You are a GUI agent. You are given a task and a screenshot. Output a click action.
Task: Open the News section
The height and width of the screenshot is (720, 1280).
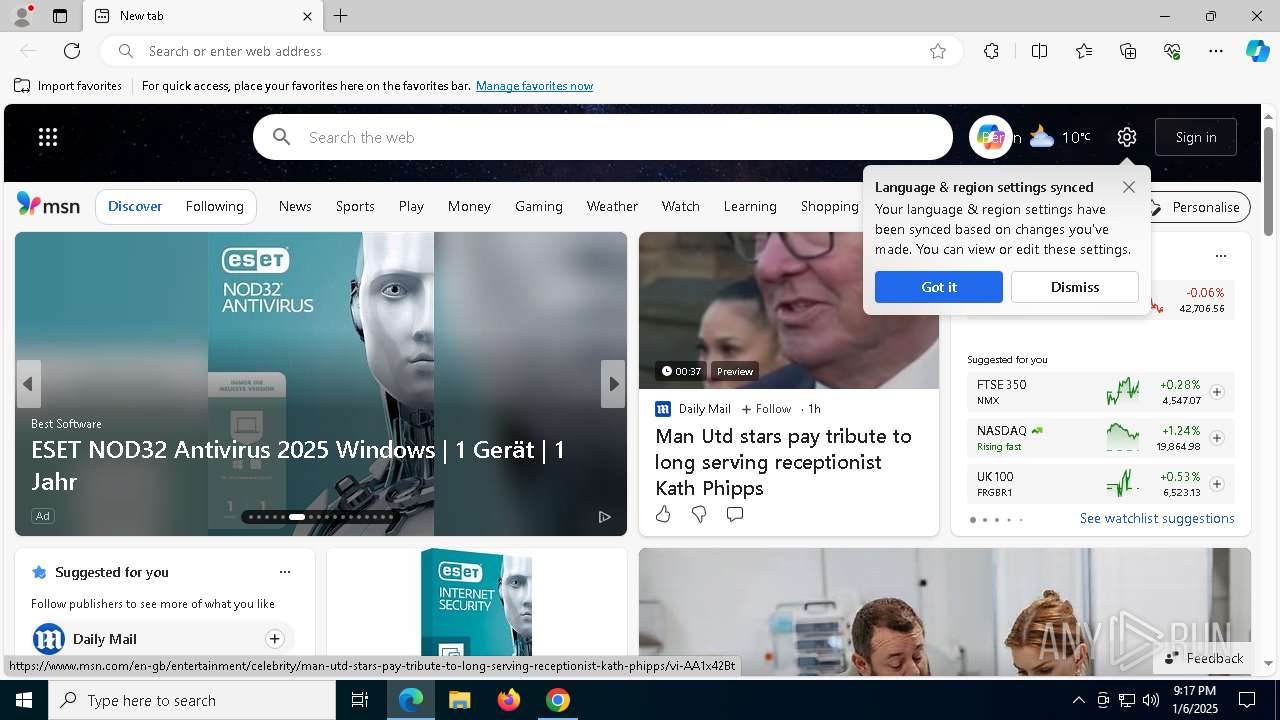pos(295,206)
